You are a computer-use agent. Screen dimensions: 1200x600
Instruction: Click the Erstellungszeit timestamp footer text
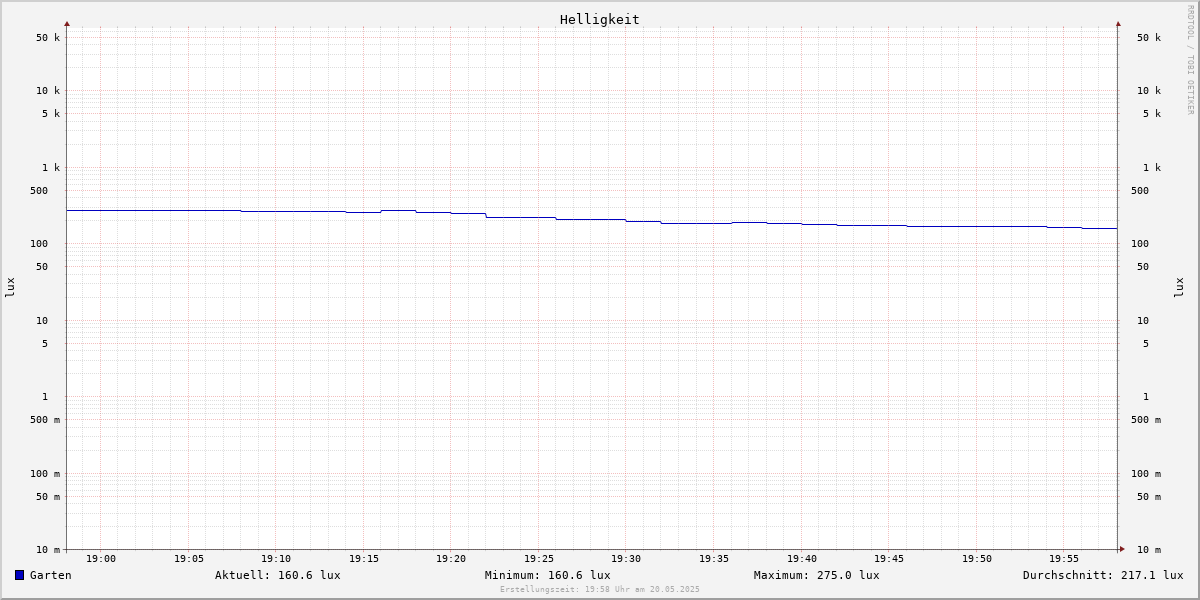[x=600, y=589]
